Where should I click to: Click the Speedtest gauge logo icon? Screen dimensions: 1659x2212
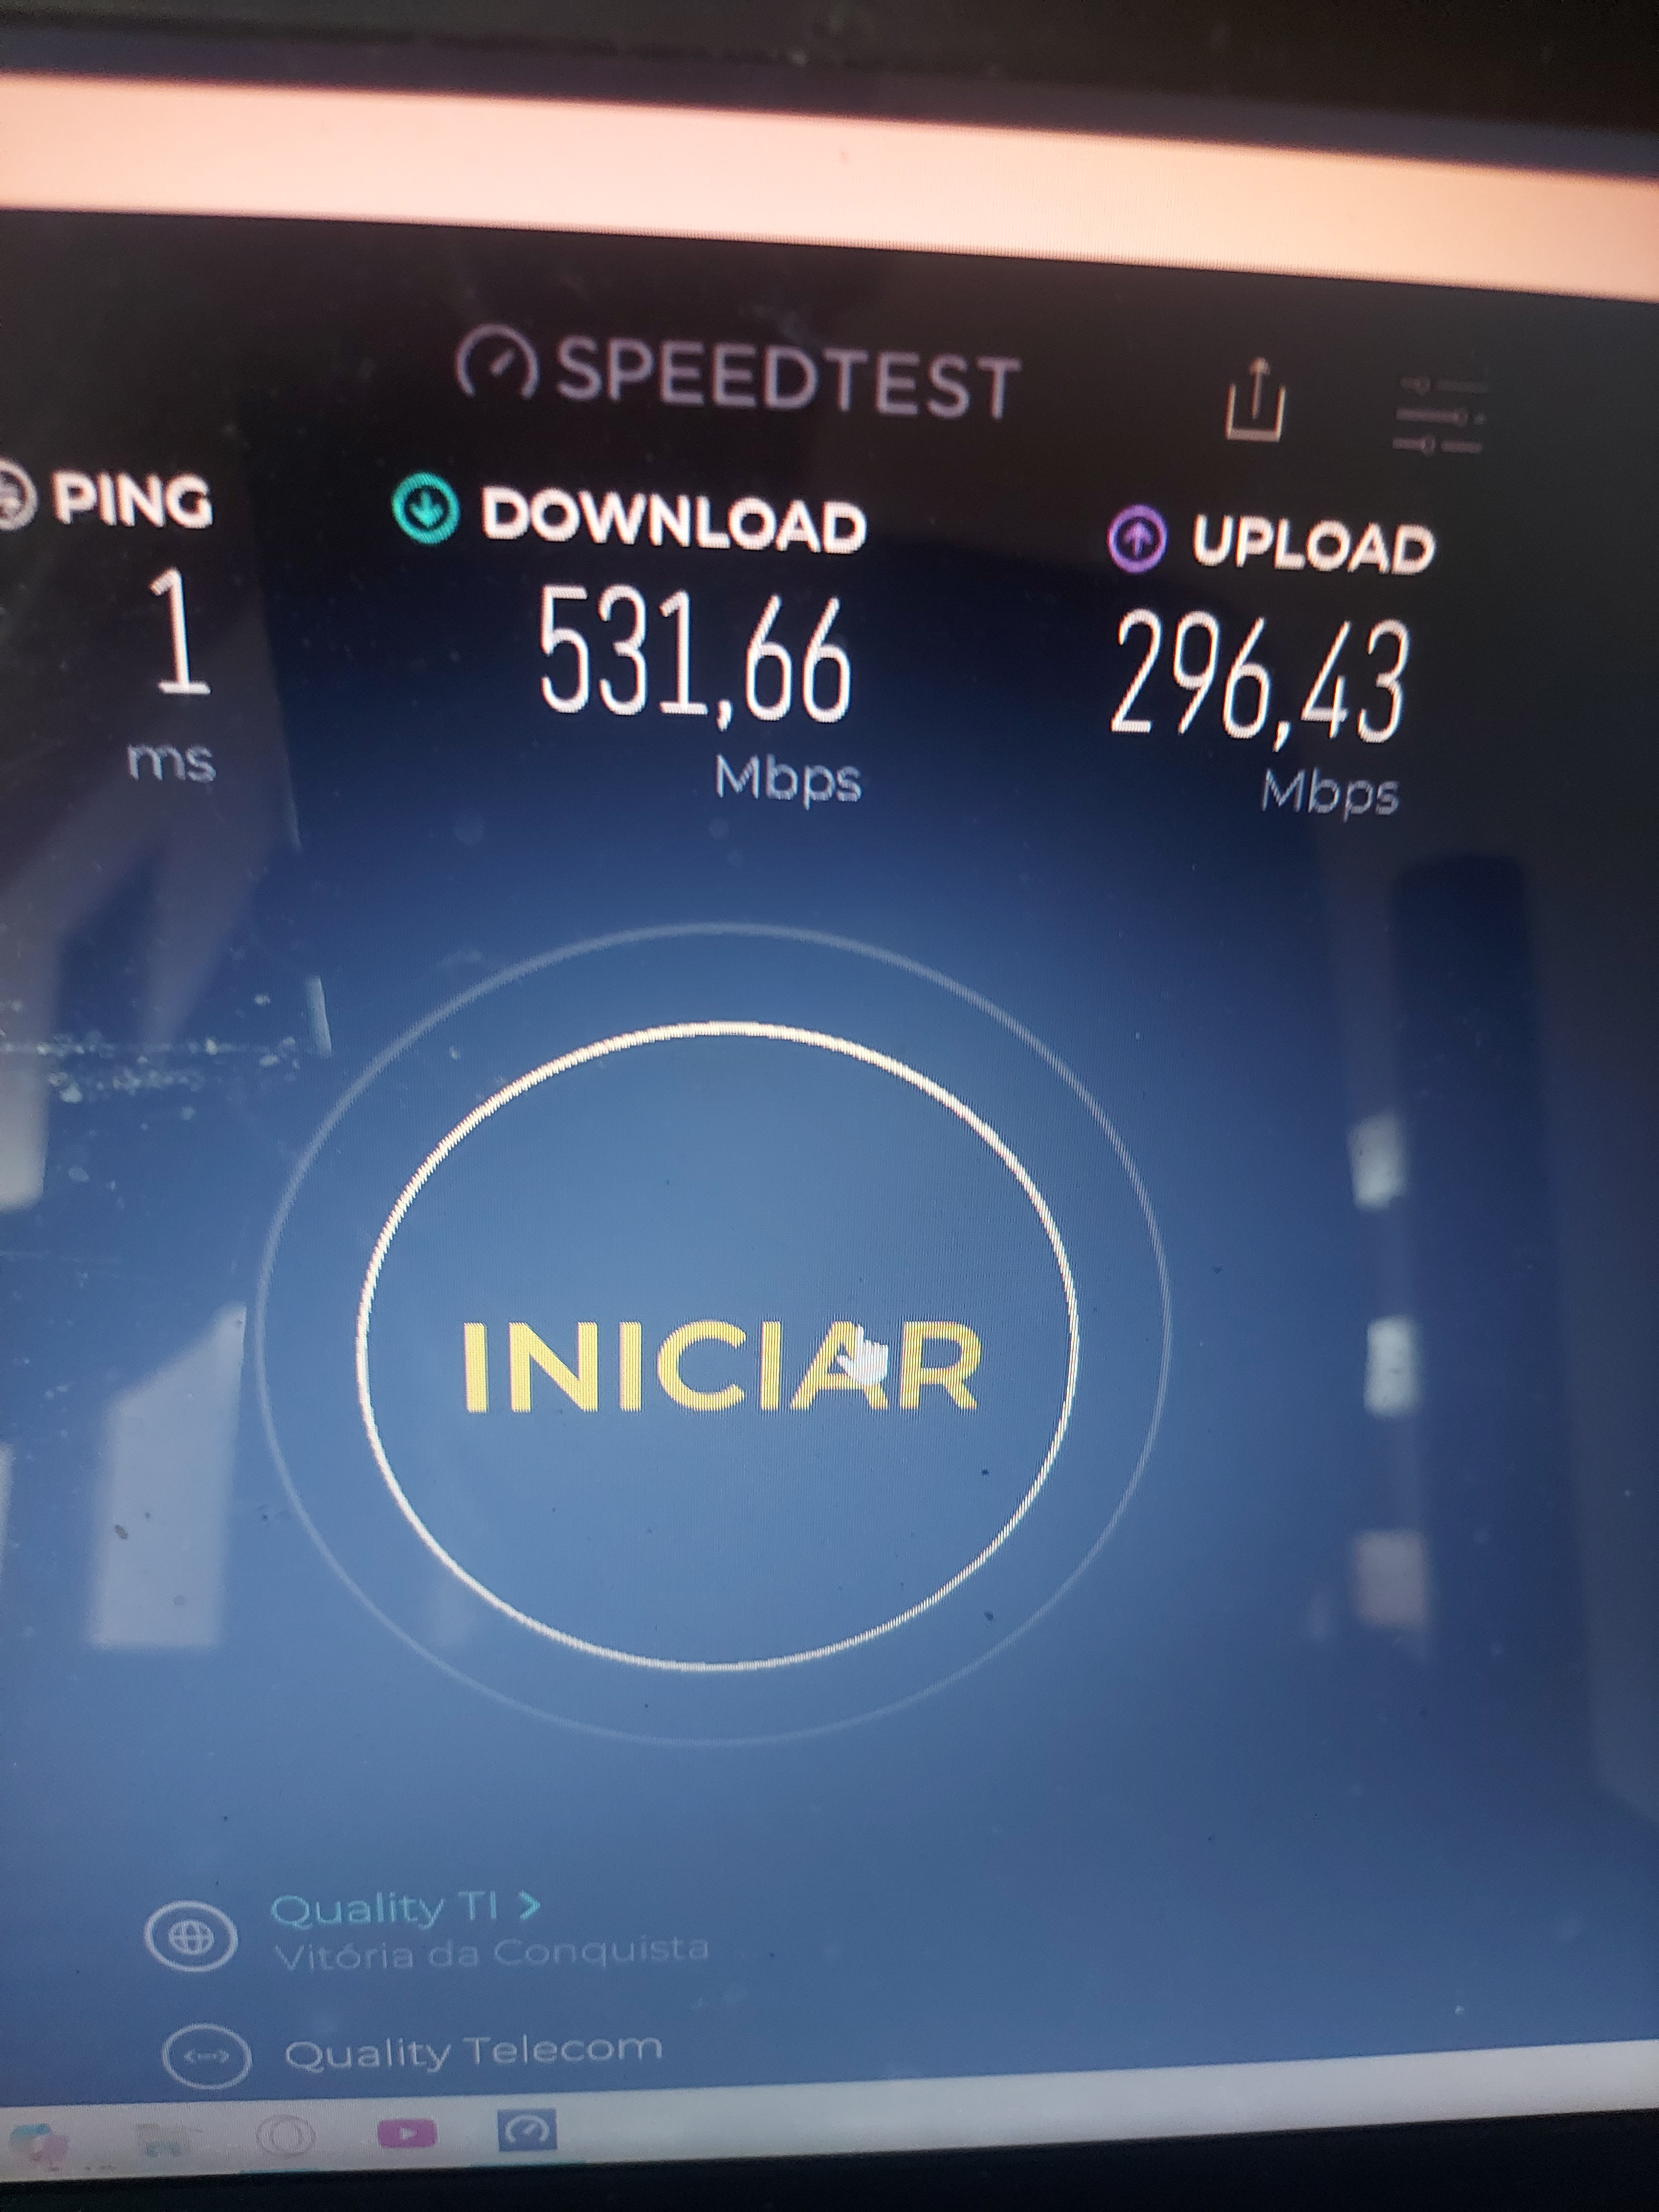coord(496,362)
